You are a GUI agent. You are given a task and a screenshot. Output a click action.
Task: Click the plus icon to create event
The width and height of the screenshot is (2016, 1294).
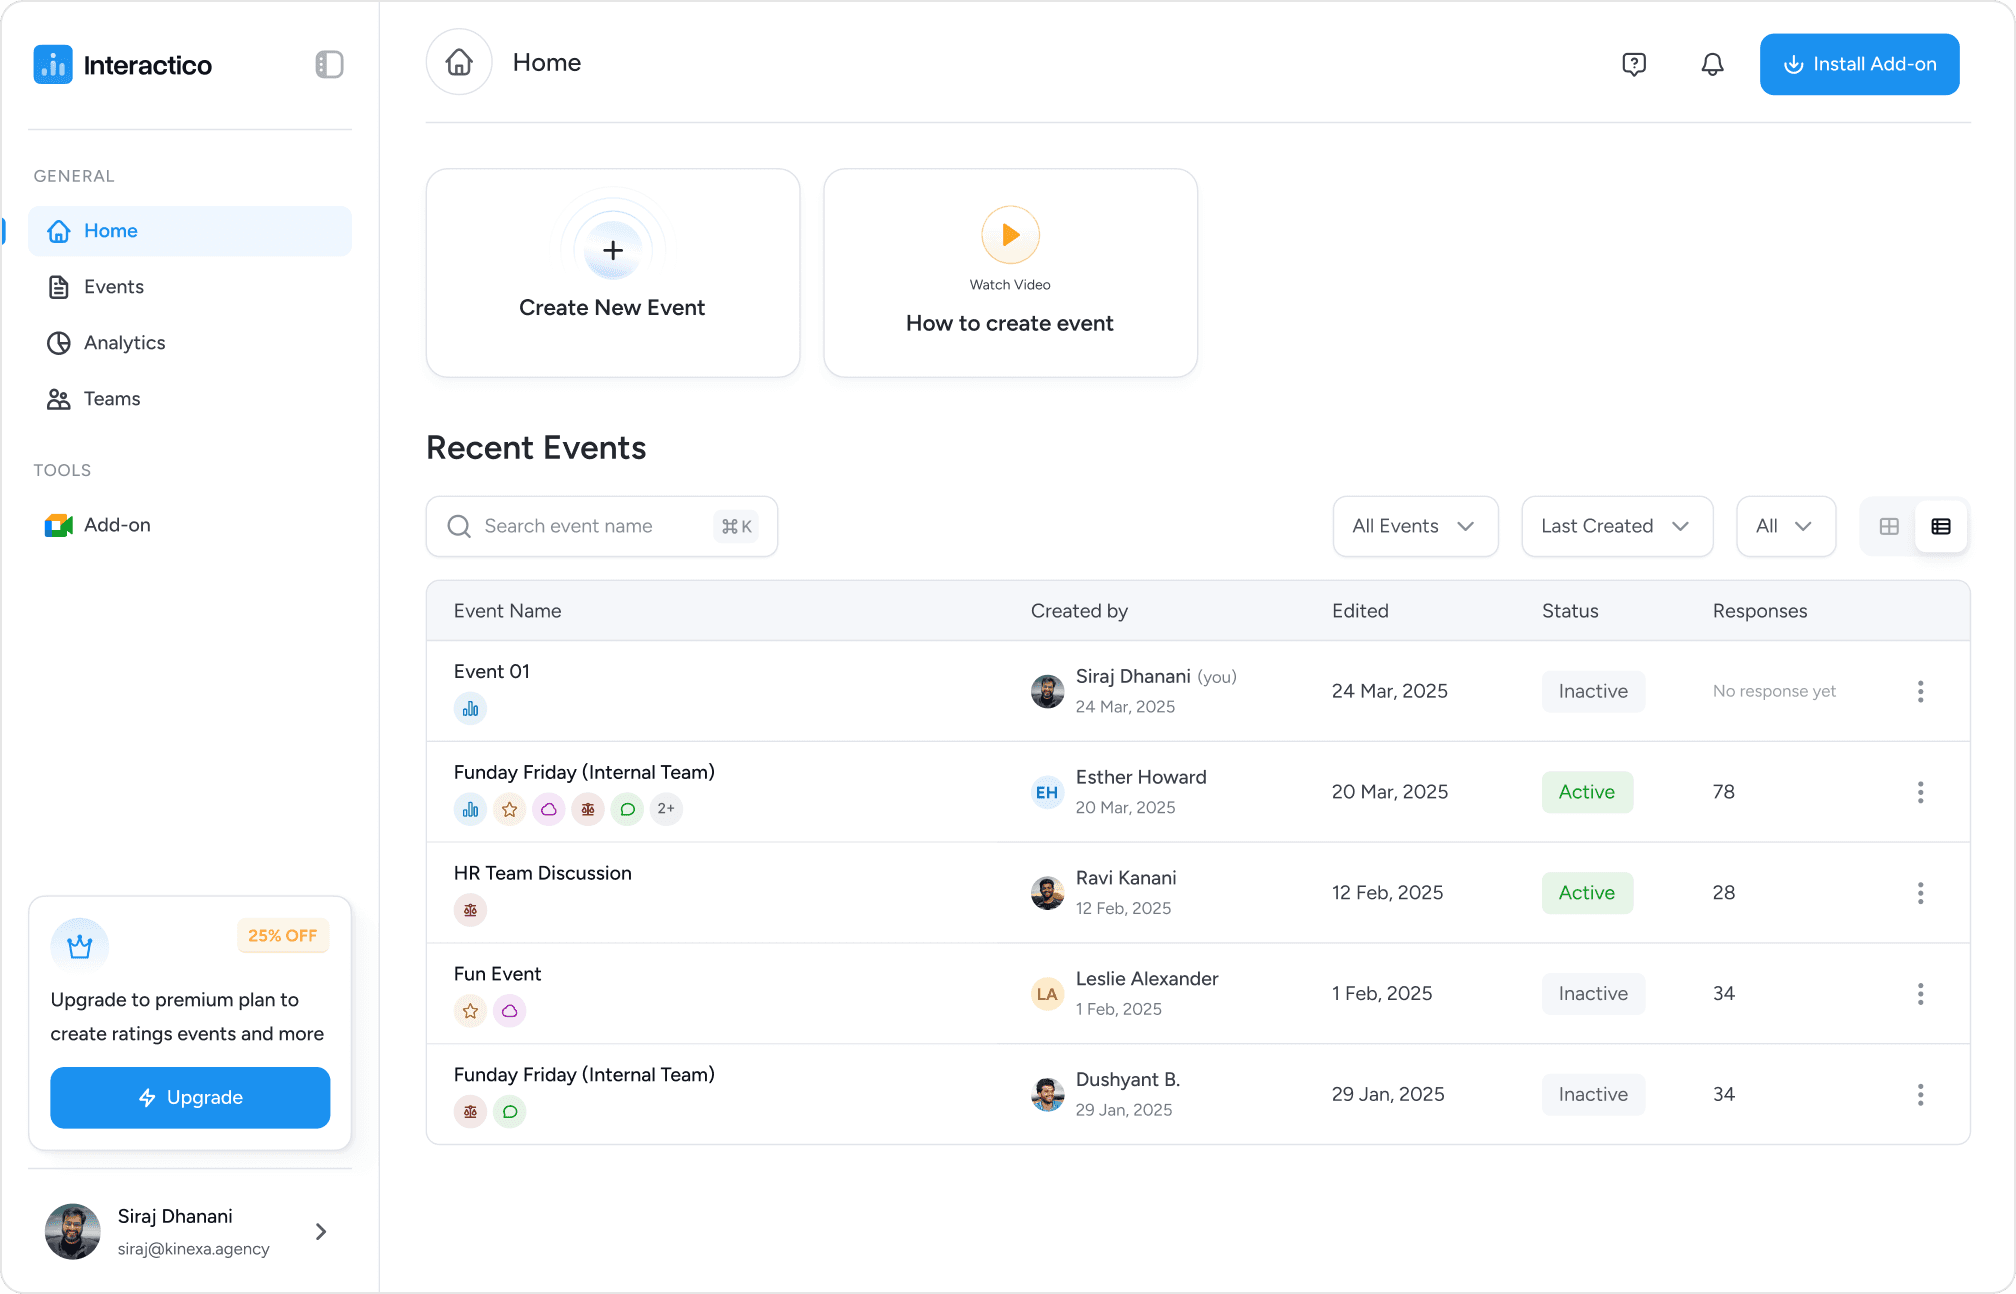click(613, 251)
